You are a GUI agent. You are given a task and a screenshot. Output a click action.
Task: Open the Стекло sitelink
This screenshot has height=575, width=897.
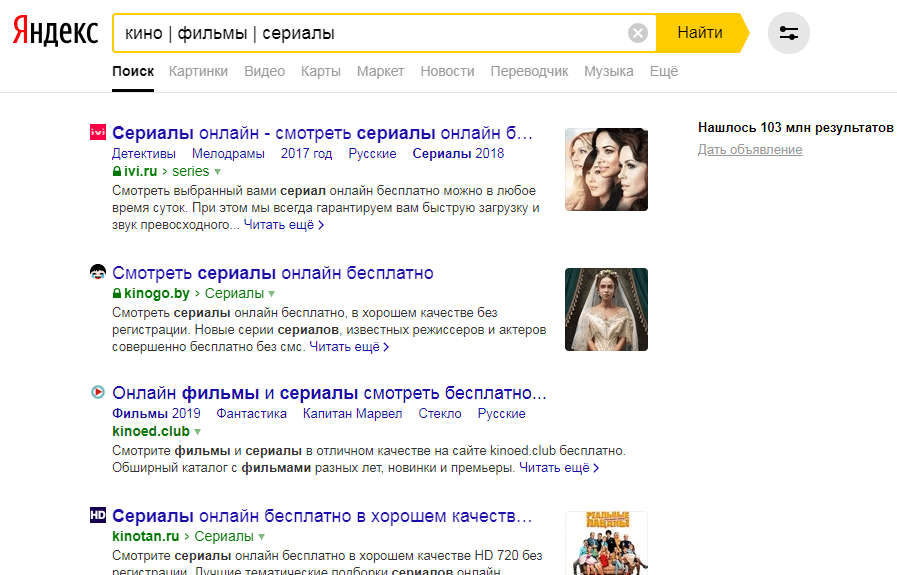click(x=440, y=414)
